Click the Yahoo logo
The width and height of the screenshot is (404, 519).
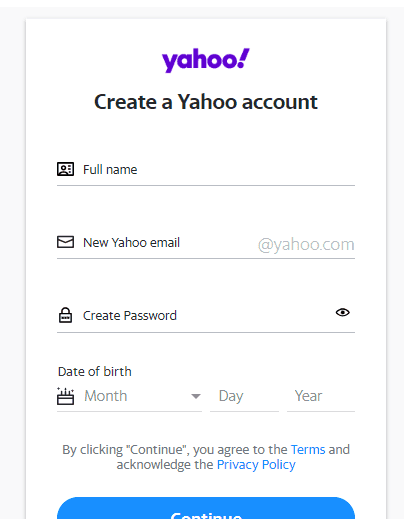(x=206, y=60)
